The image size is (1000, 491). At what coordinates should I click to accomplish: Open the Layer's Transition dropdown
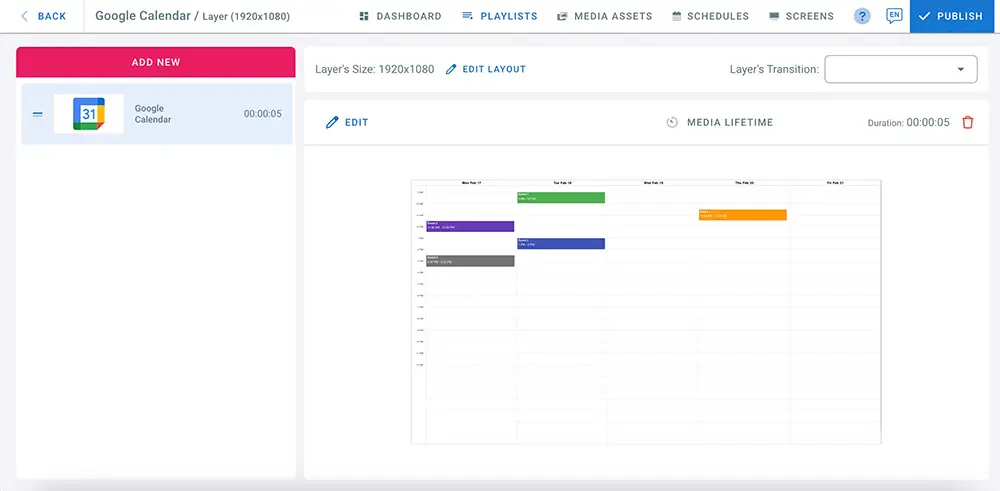click(901, 69)
